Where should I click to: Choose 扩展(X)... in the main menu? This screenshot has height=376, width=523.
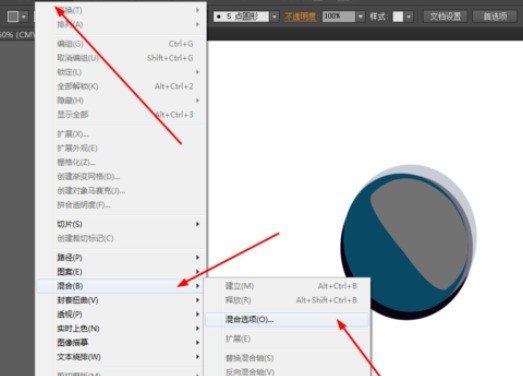[x=121, y=134]
